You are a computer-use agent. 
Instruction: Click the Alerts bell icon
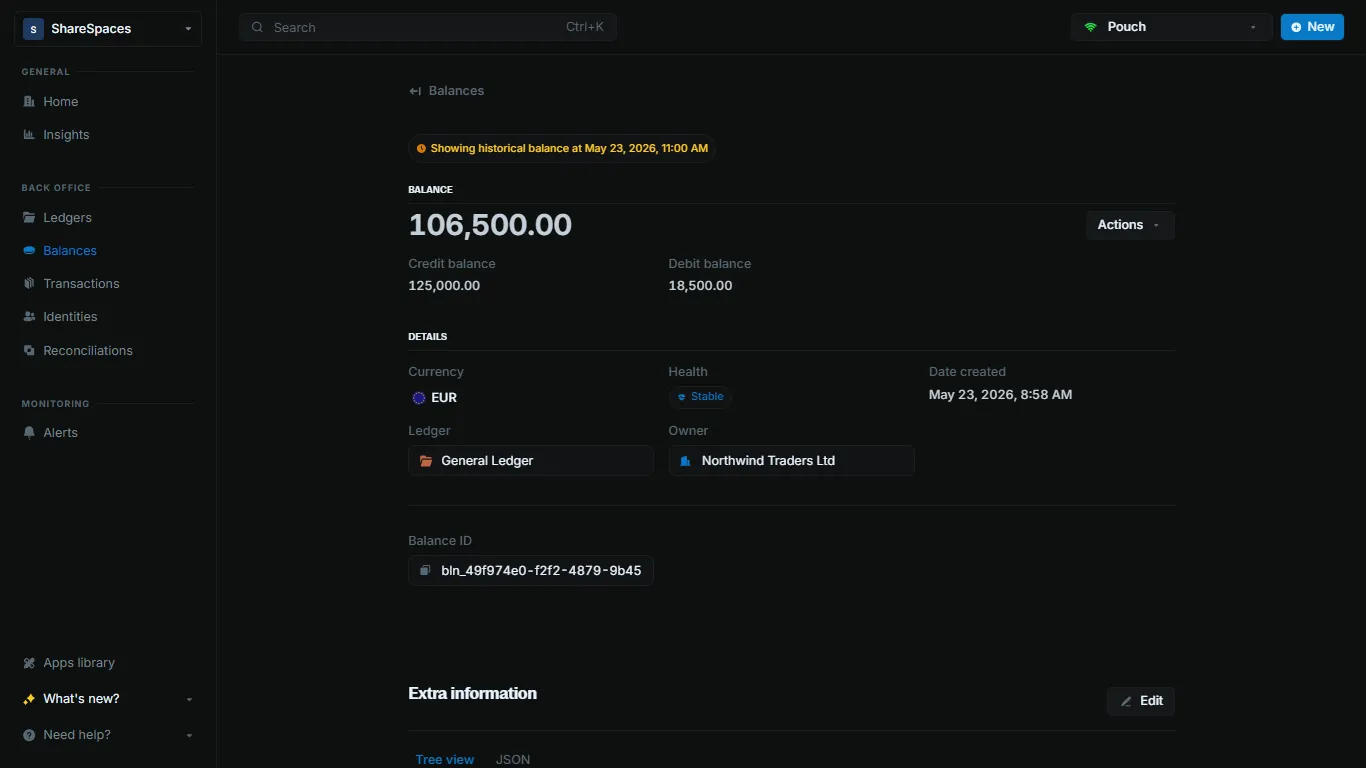(29, 432)
